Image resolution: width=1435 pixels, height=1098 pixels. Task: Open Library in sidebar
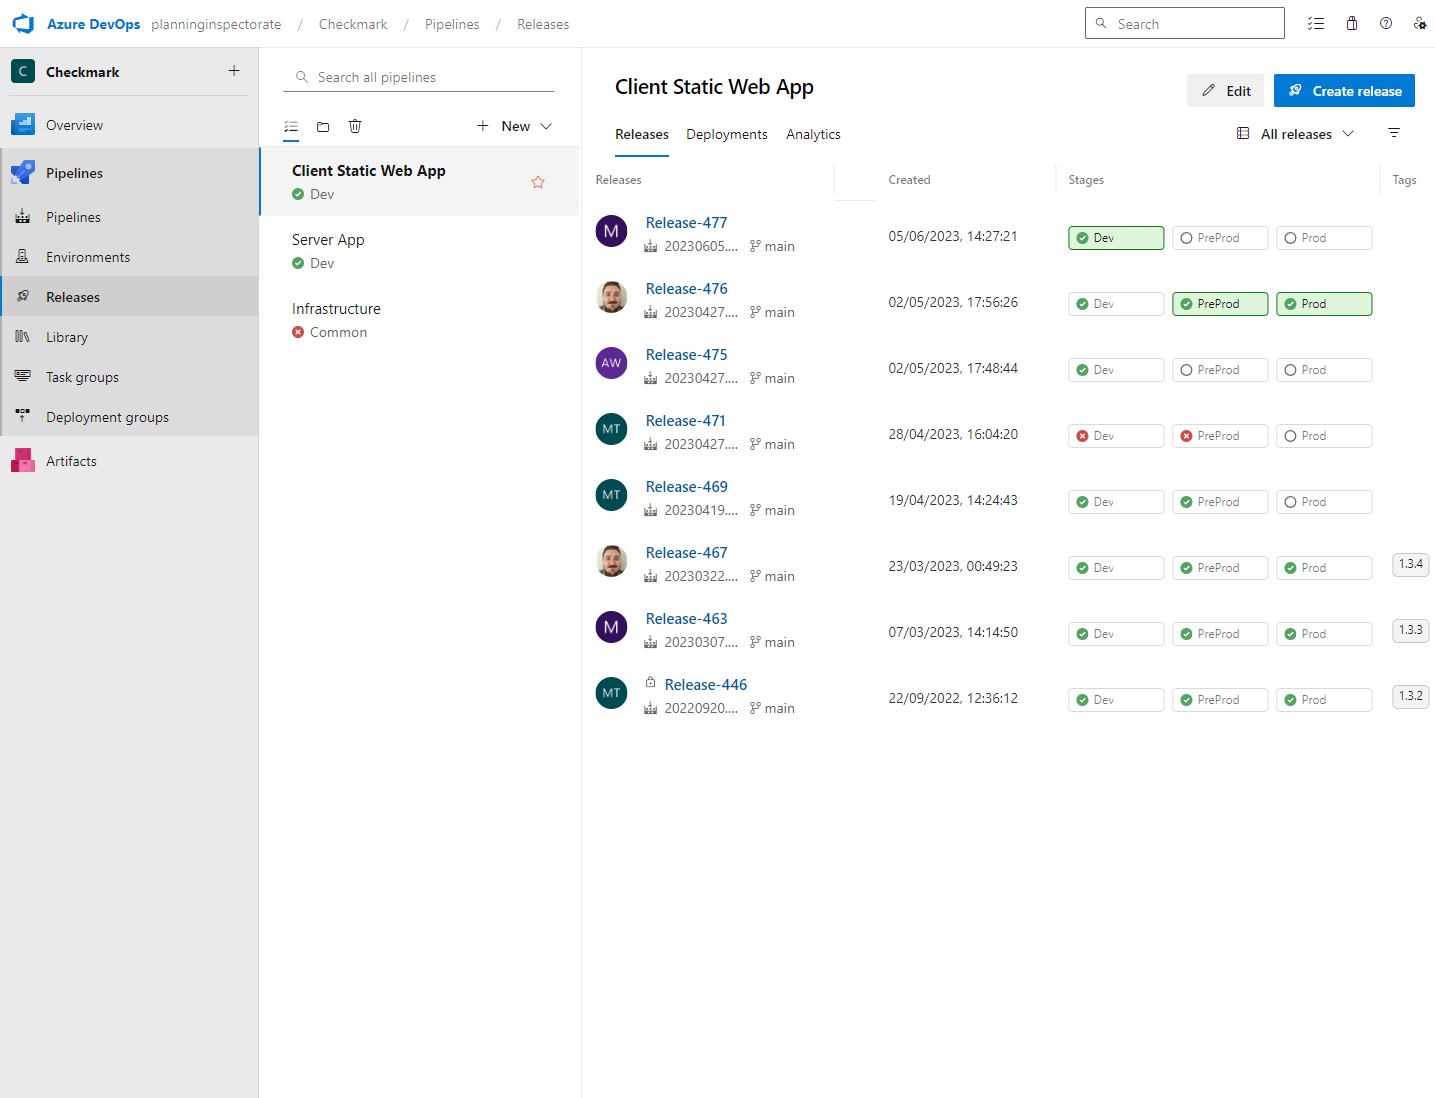(x=129, y=337)
